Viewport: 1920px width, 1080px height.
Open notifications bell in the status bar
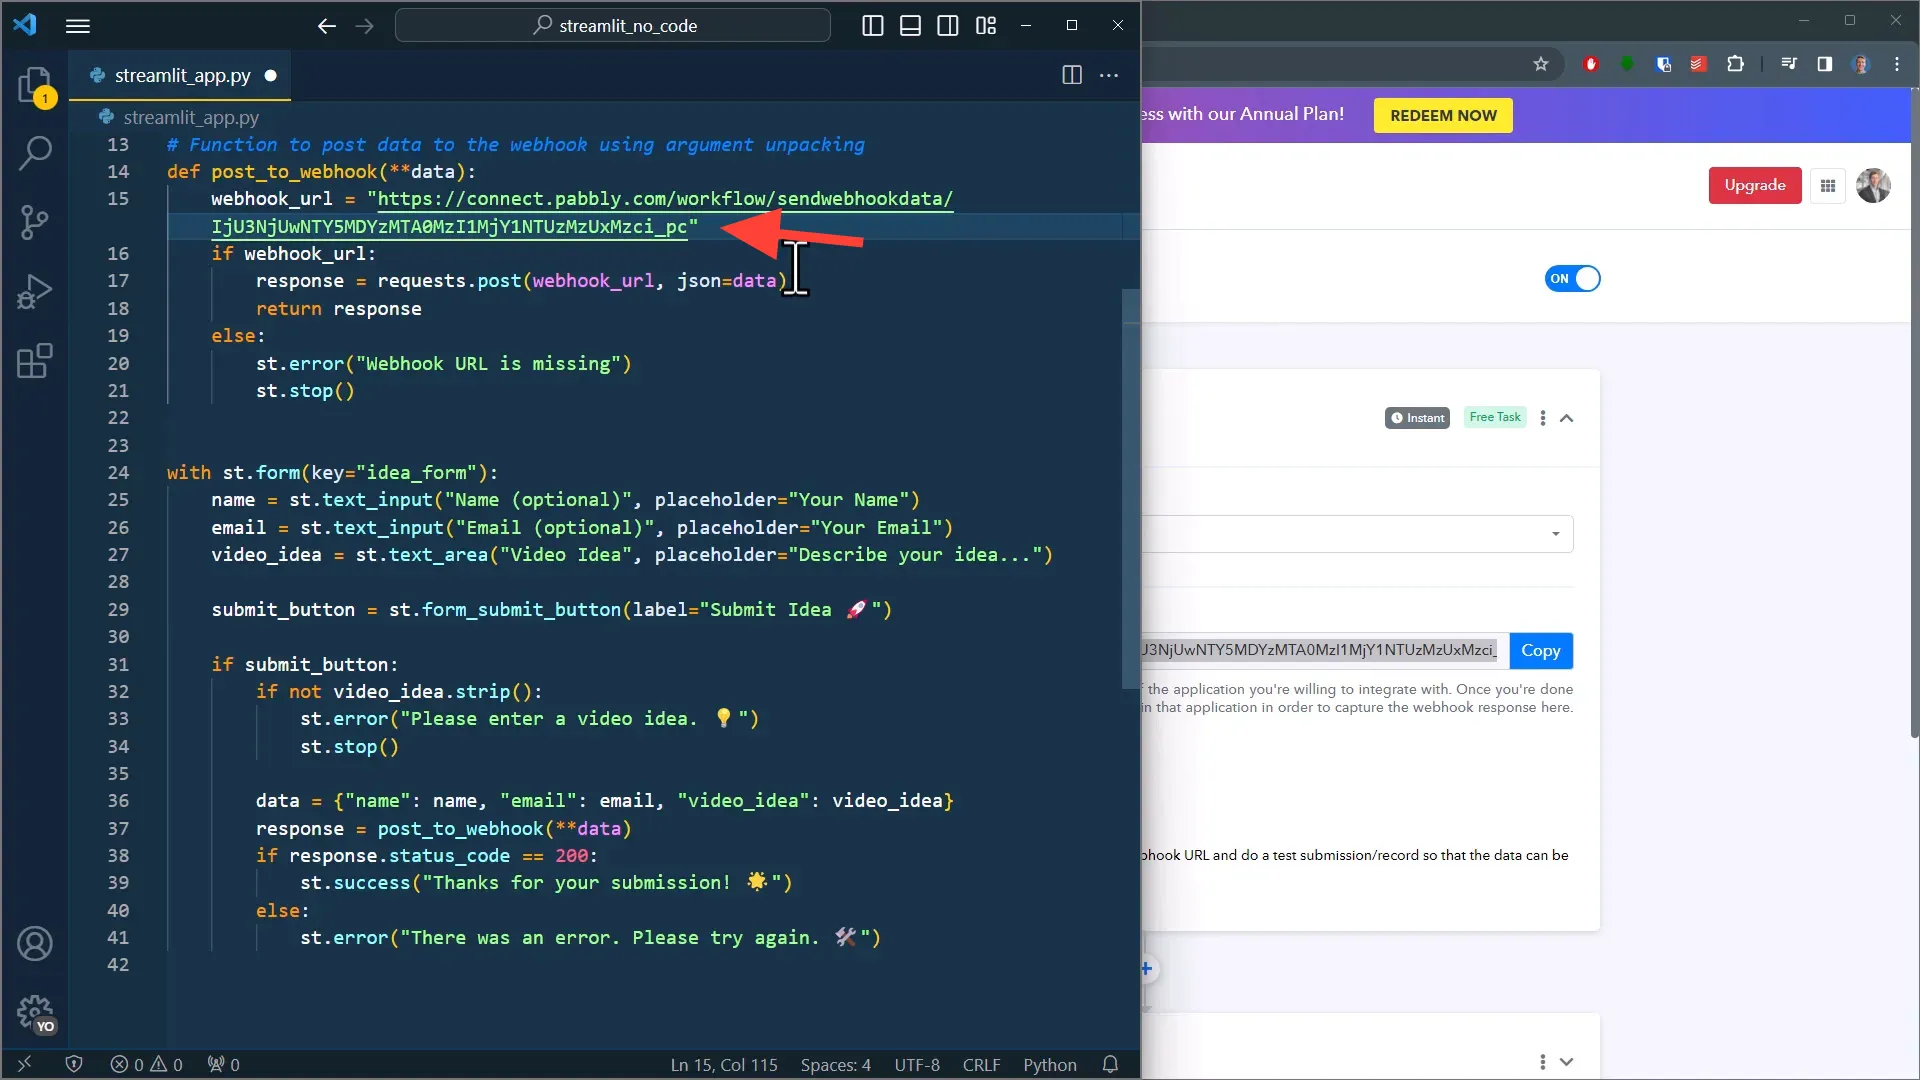point(1109,1064)
